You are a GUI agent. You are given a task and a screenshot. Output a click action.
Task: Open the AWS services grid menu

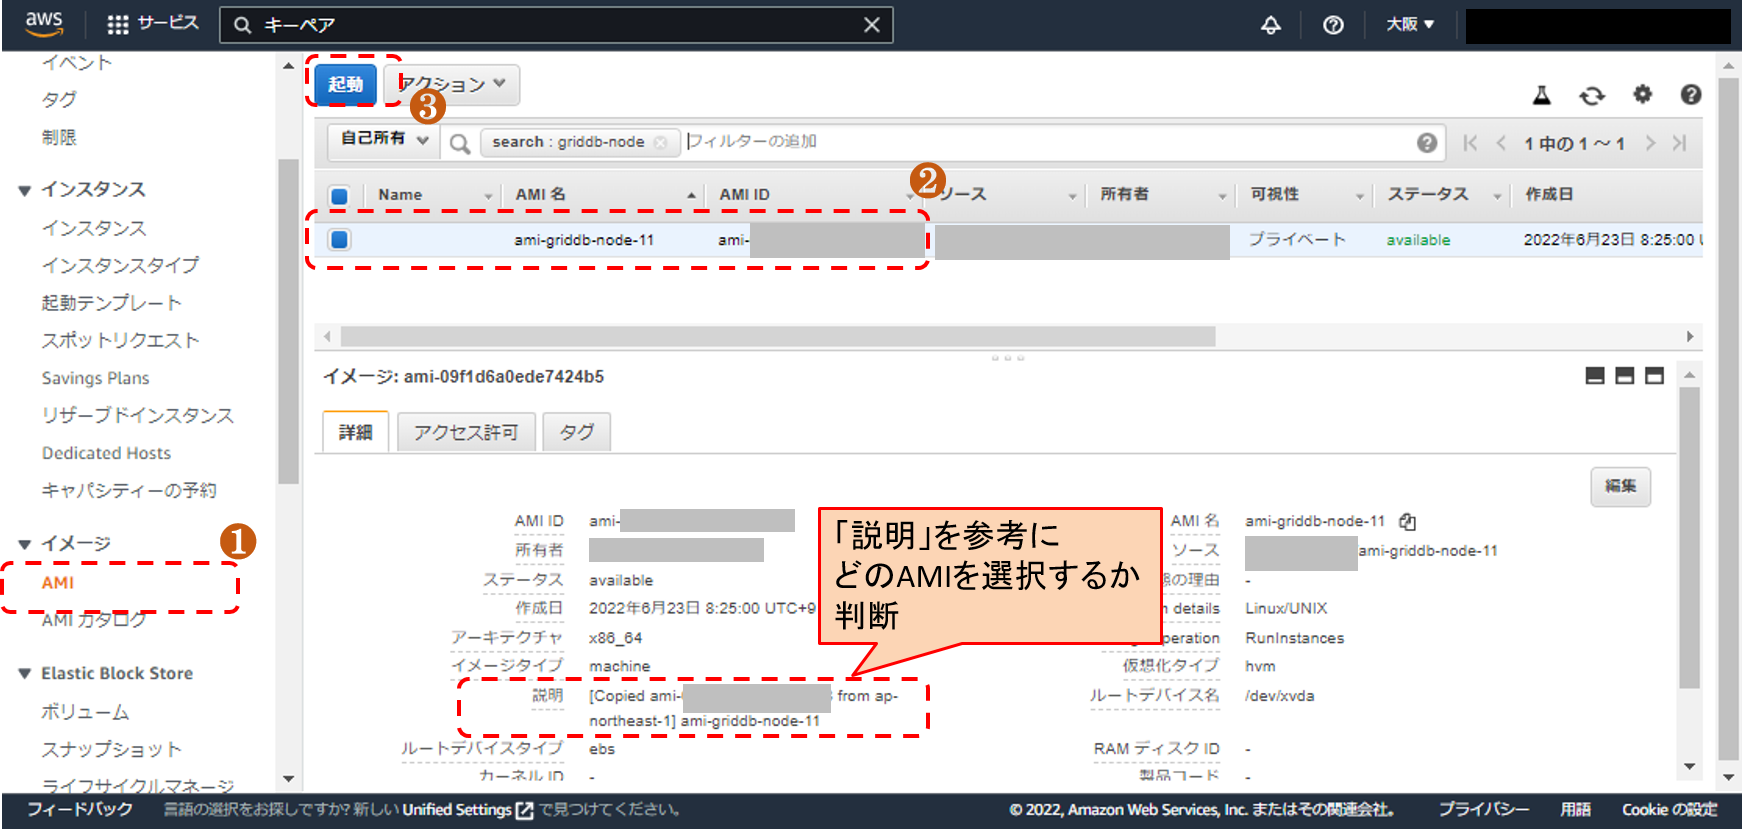pos(118,25)
